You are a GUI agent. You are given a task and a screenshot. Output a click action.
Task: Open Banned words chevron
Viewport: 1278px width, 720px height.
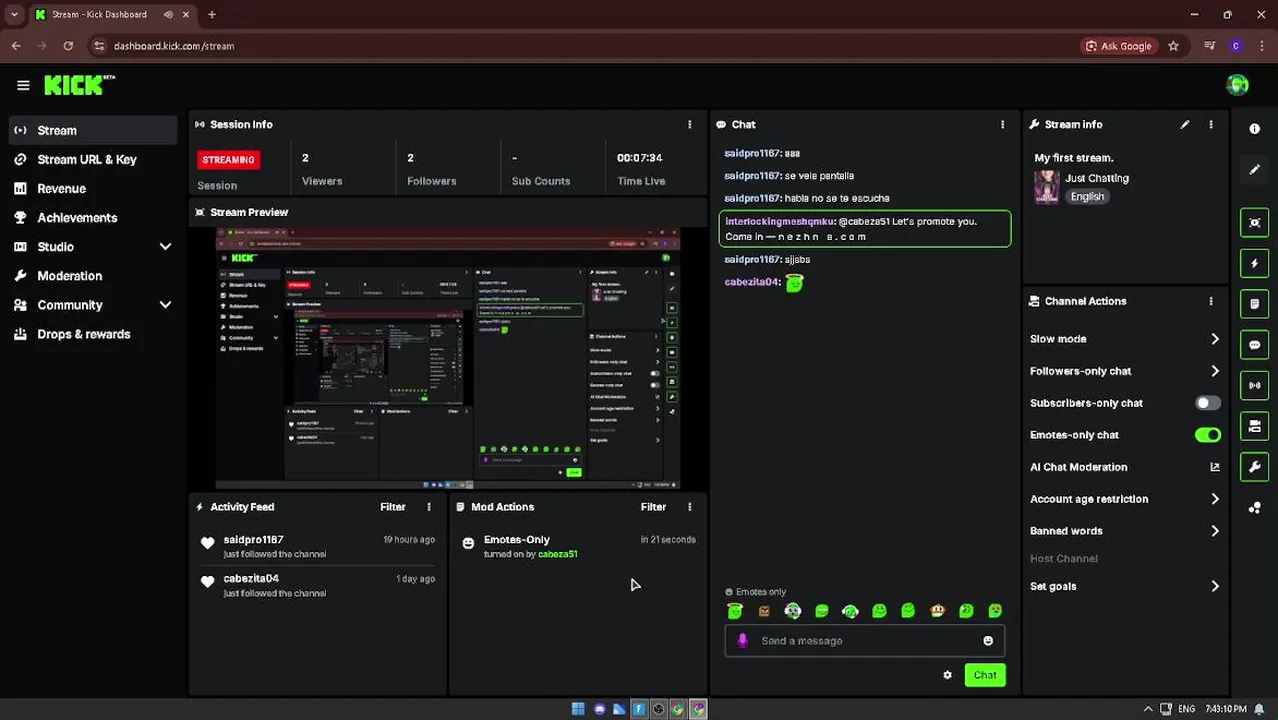coord(1215,531)
